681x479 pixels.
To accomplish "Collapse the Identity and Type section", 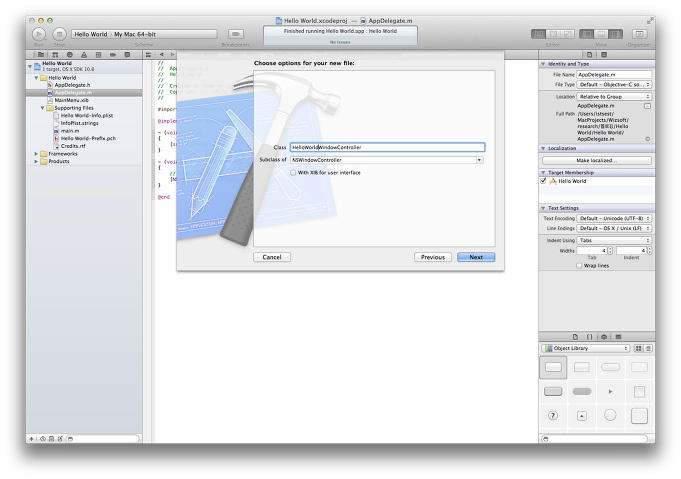I will point(543,64).
